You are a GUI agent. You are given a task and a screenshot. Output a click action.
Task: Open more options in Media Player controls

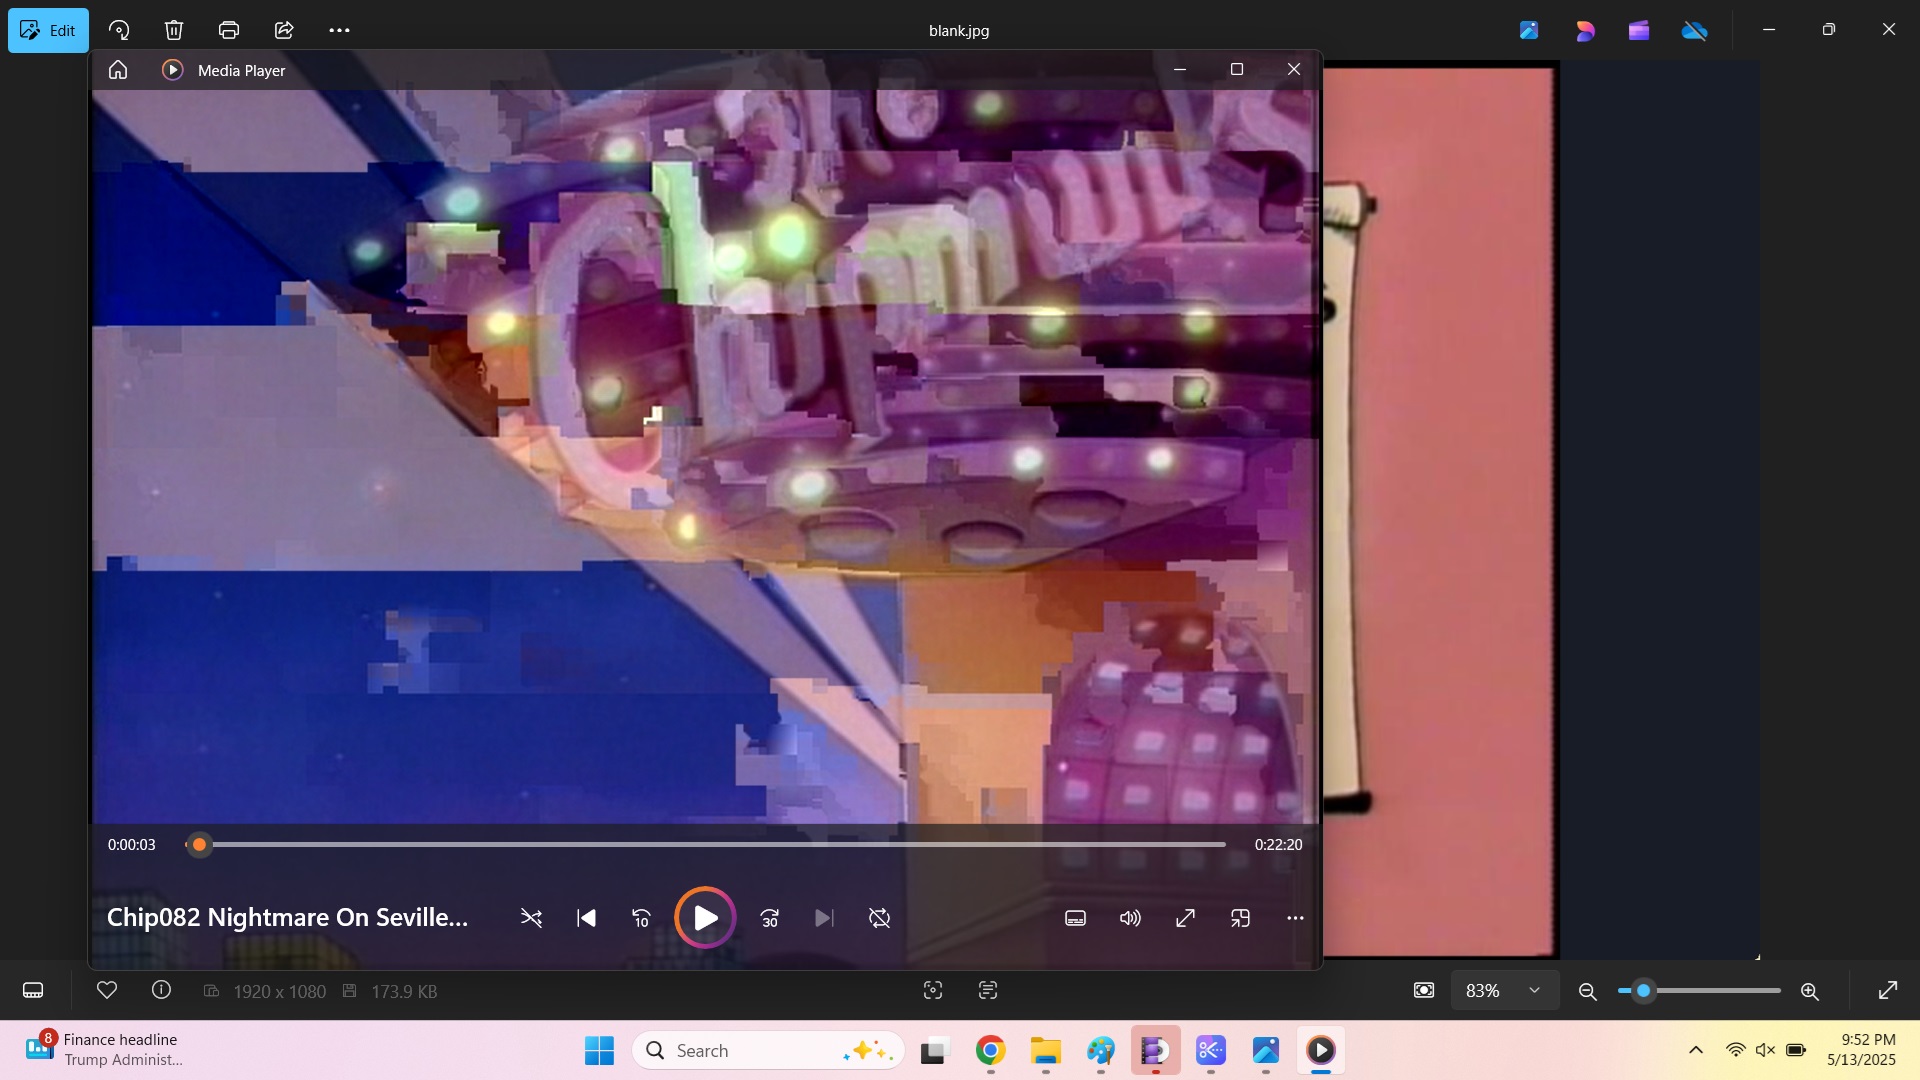[1295, 918]
